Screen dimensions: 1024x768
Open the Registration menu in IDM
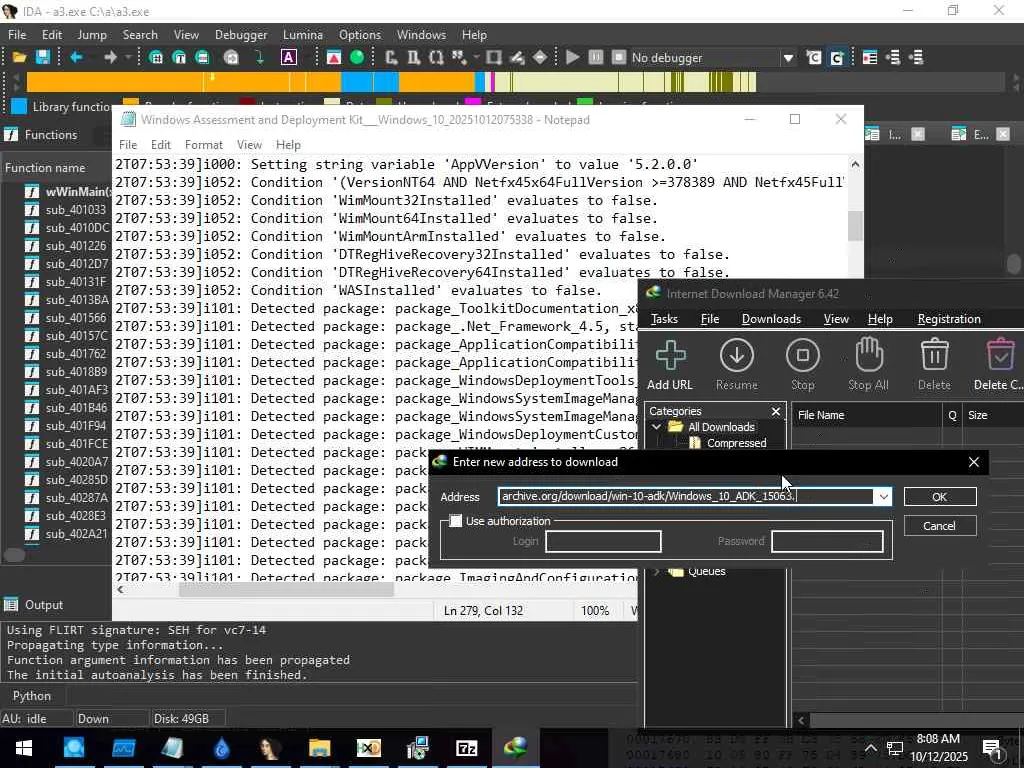click(949, 319)
